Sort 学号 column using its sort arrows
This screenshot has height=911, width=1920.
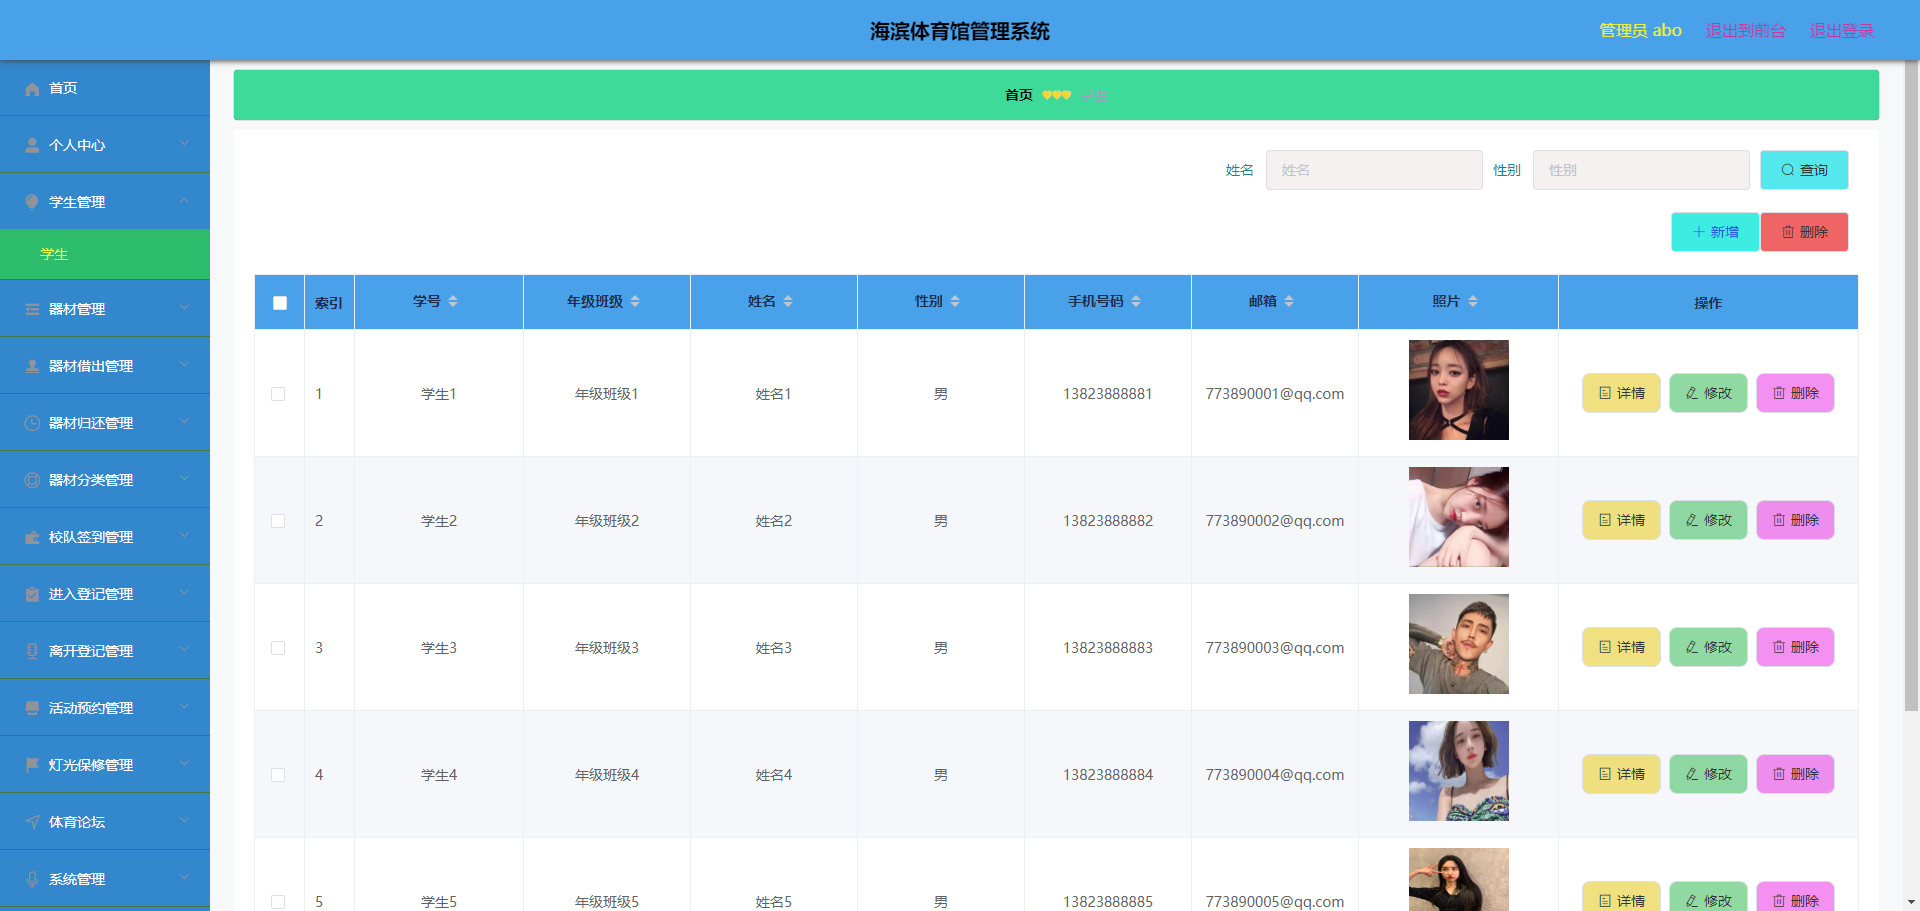pos(453,302)
